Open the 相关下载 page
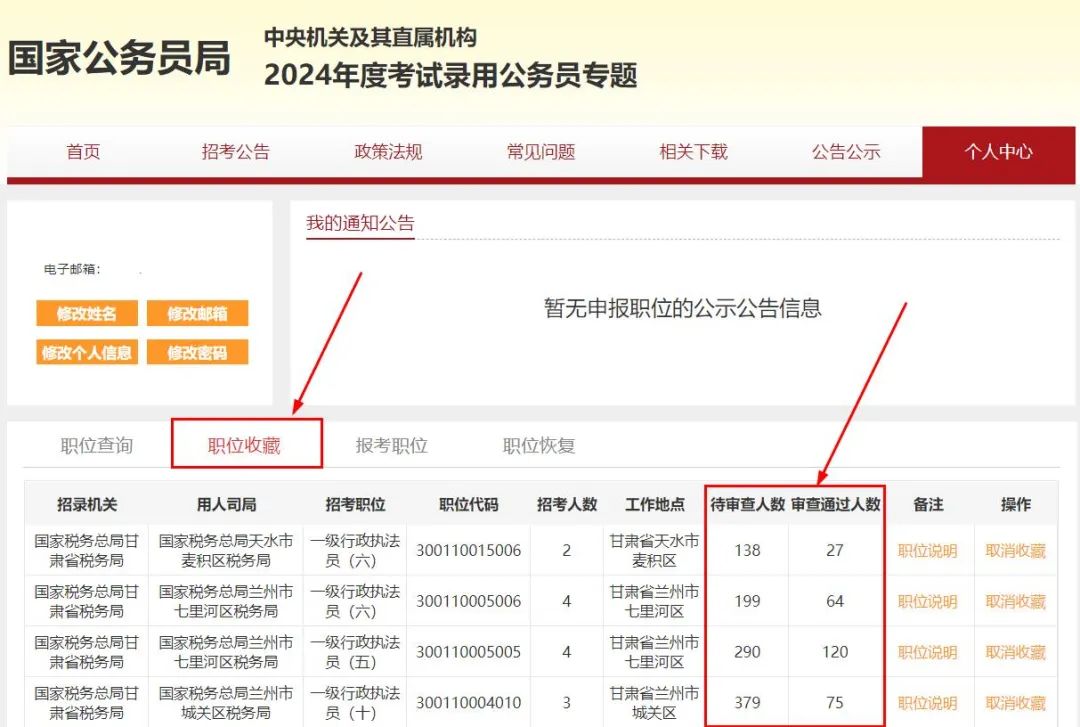The image size is (1080, 727). (x=693, y=152)
